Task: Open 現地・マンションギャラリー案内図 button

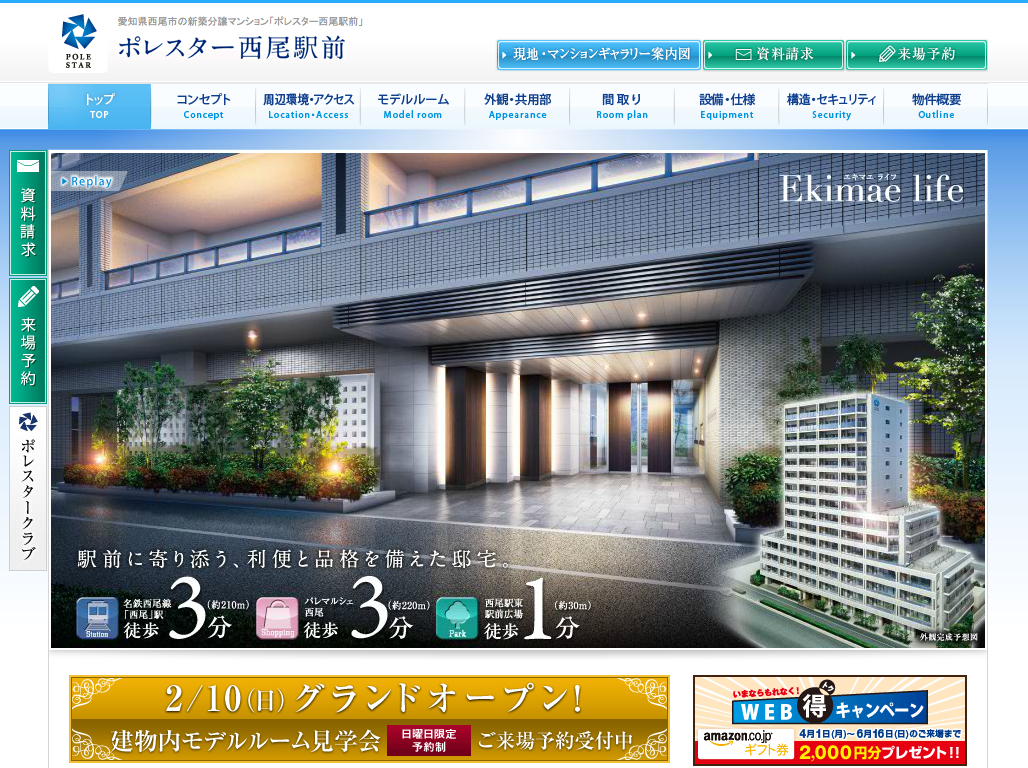Action: pyautogui.click(x=598, y=55)
